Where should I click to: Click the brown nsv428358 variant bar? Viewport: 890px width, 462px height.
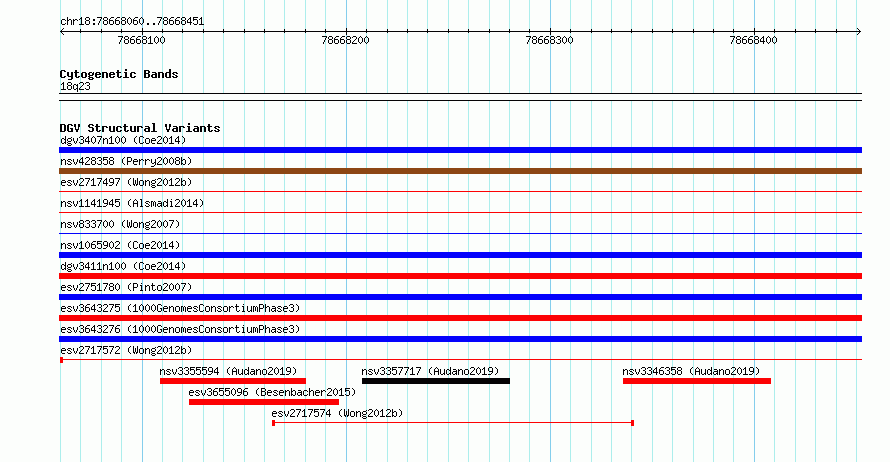(x=460, y=171)
